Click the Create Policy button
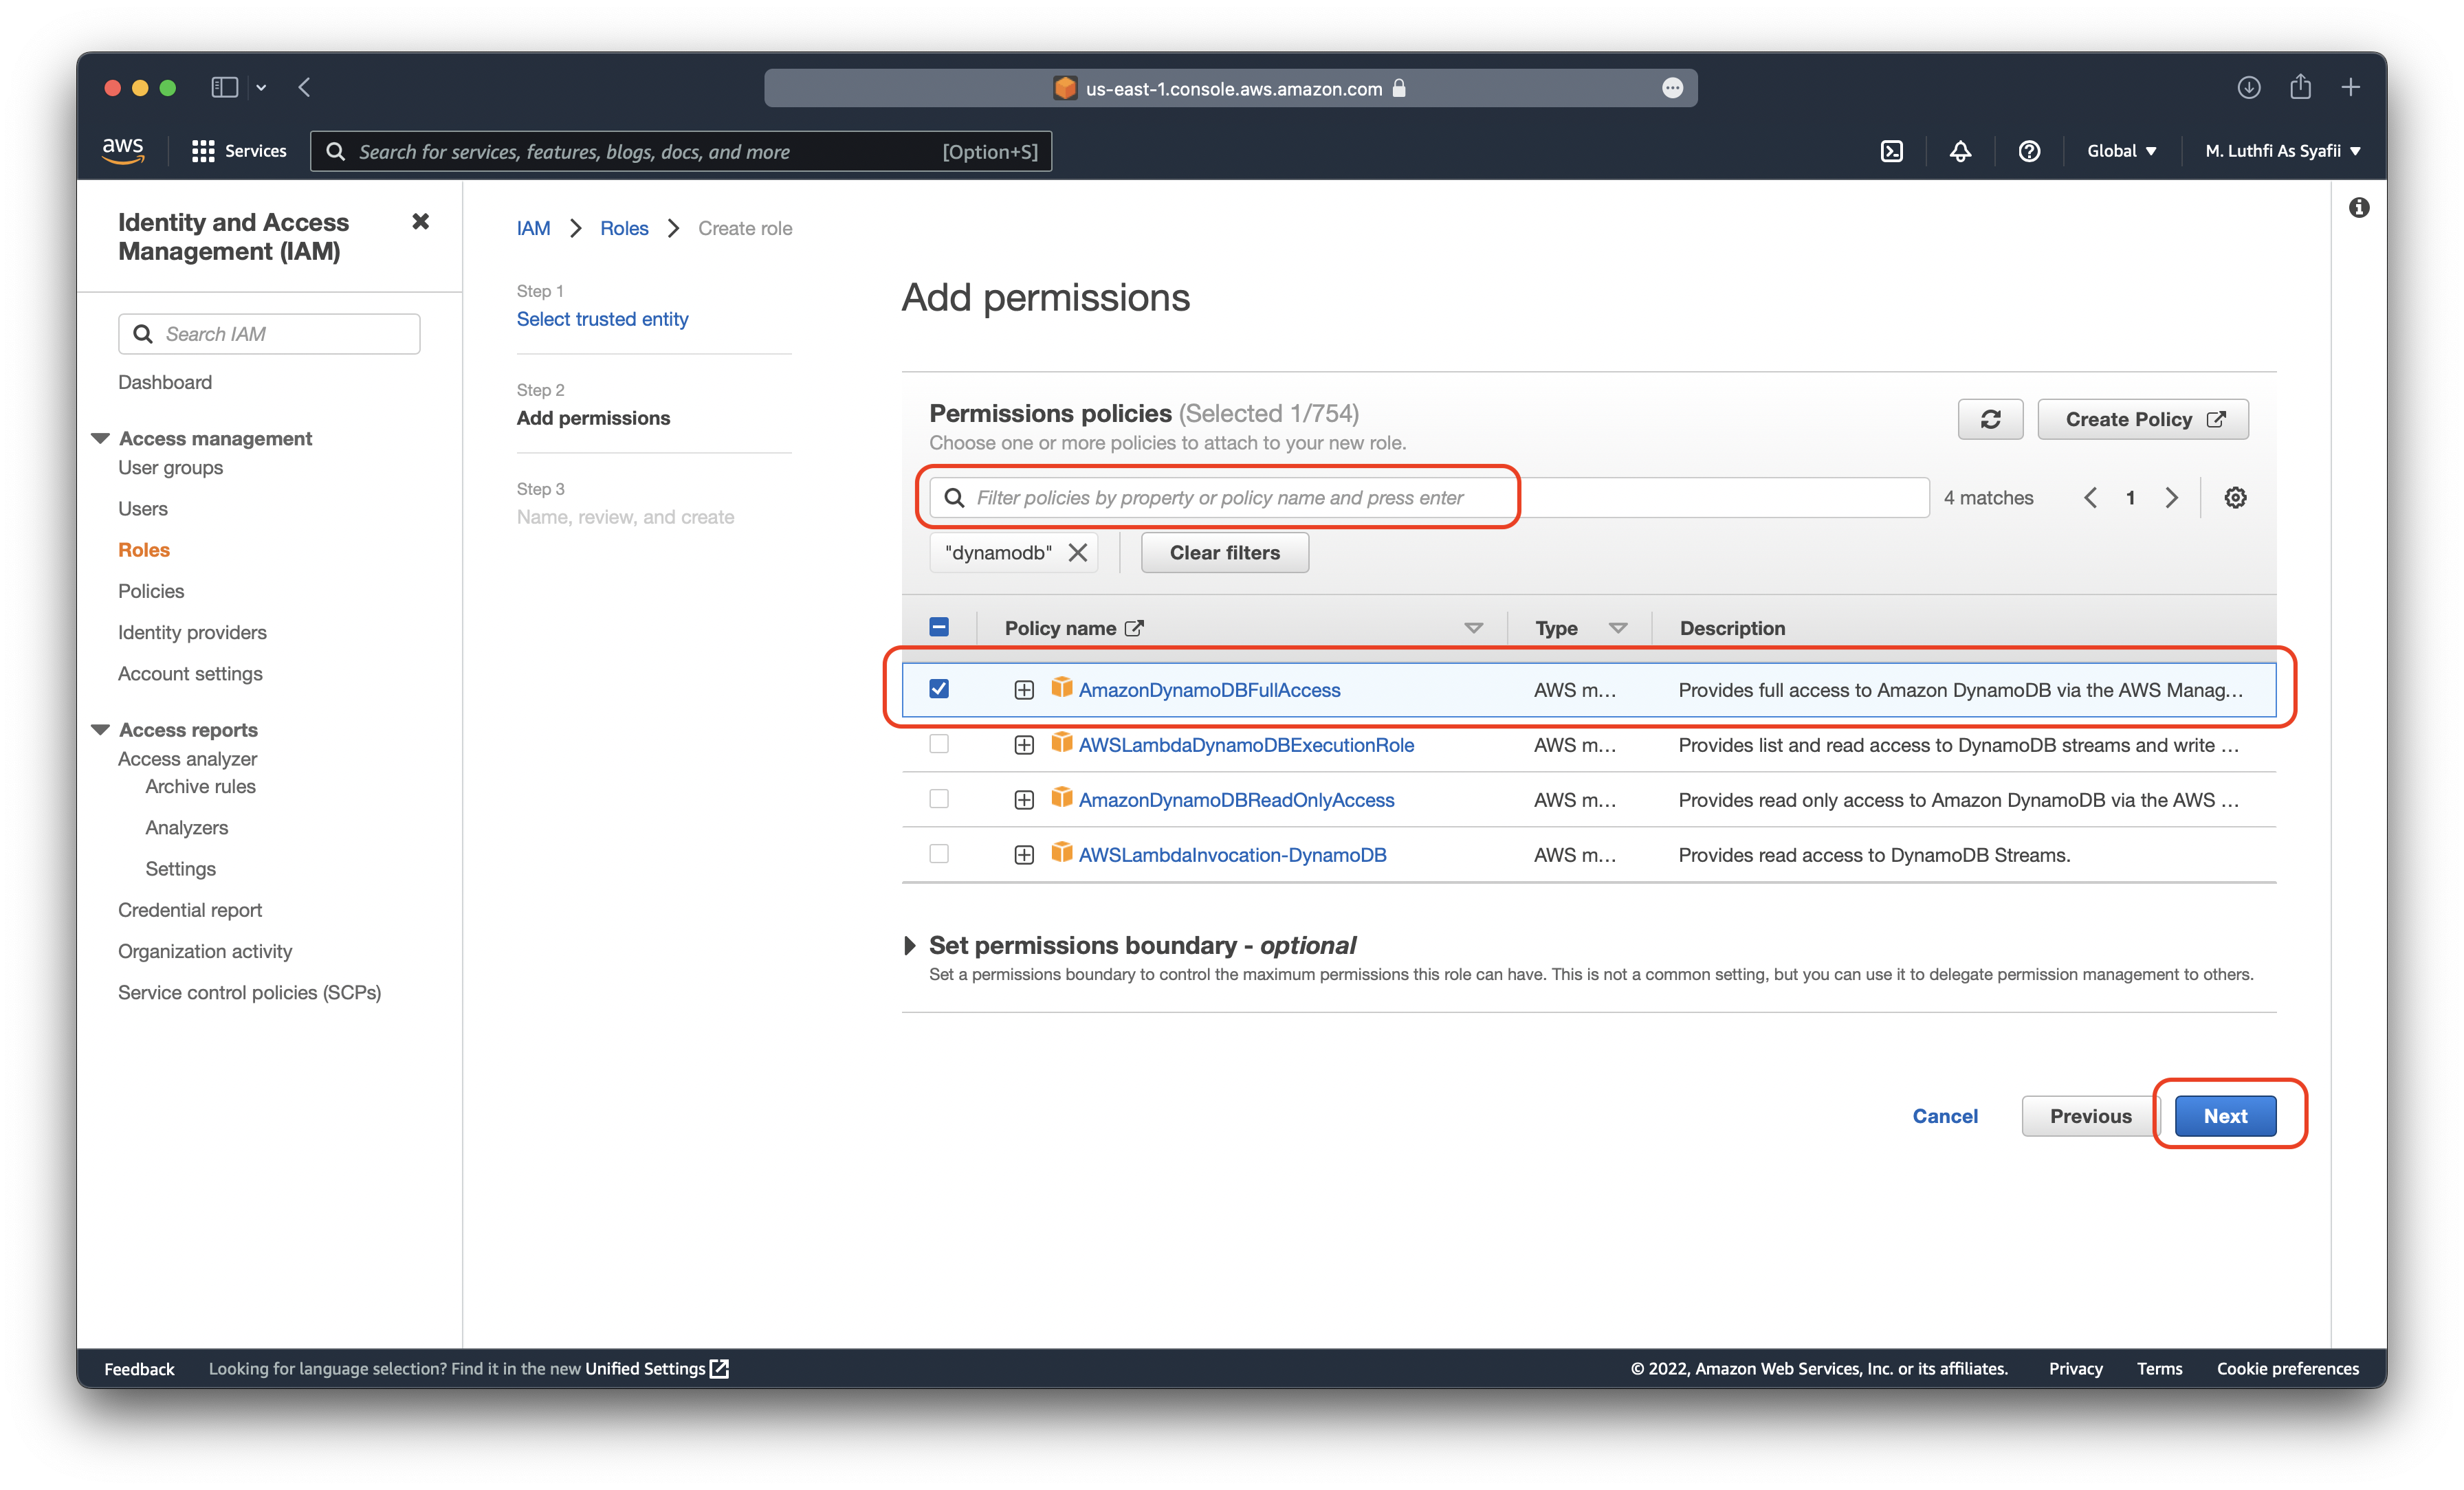Screen dimensions: 2464x1490 [2142, 419]
